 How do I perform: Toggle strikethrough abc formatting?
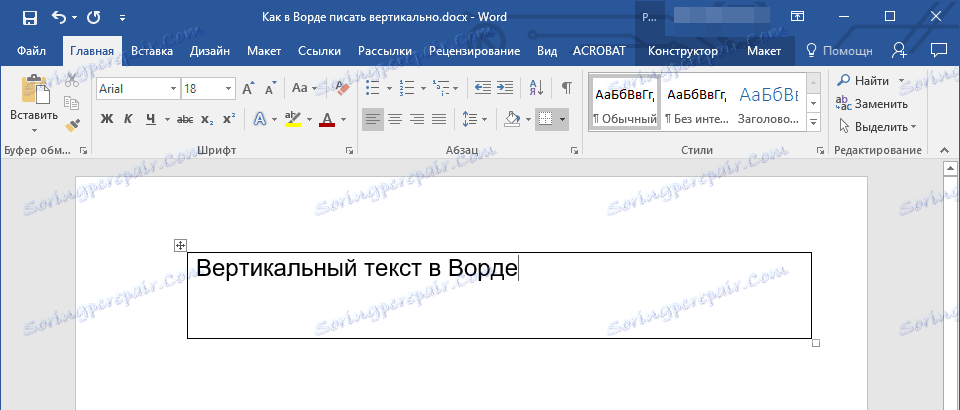(185, 119)
